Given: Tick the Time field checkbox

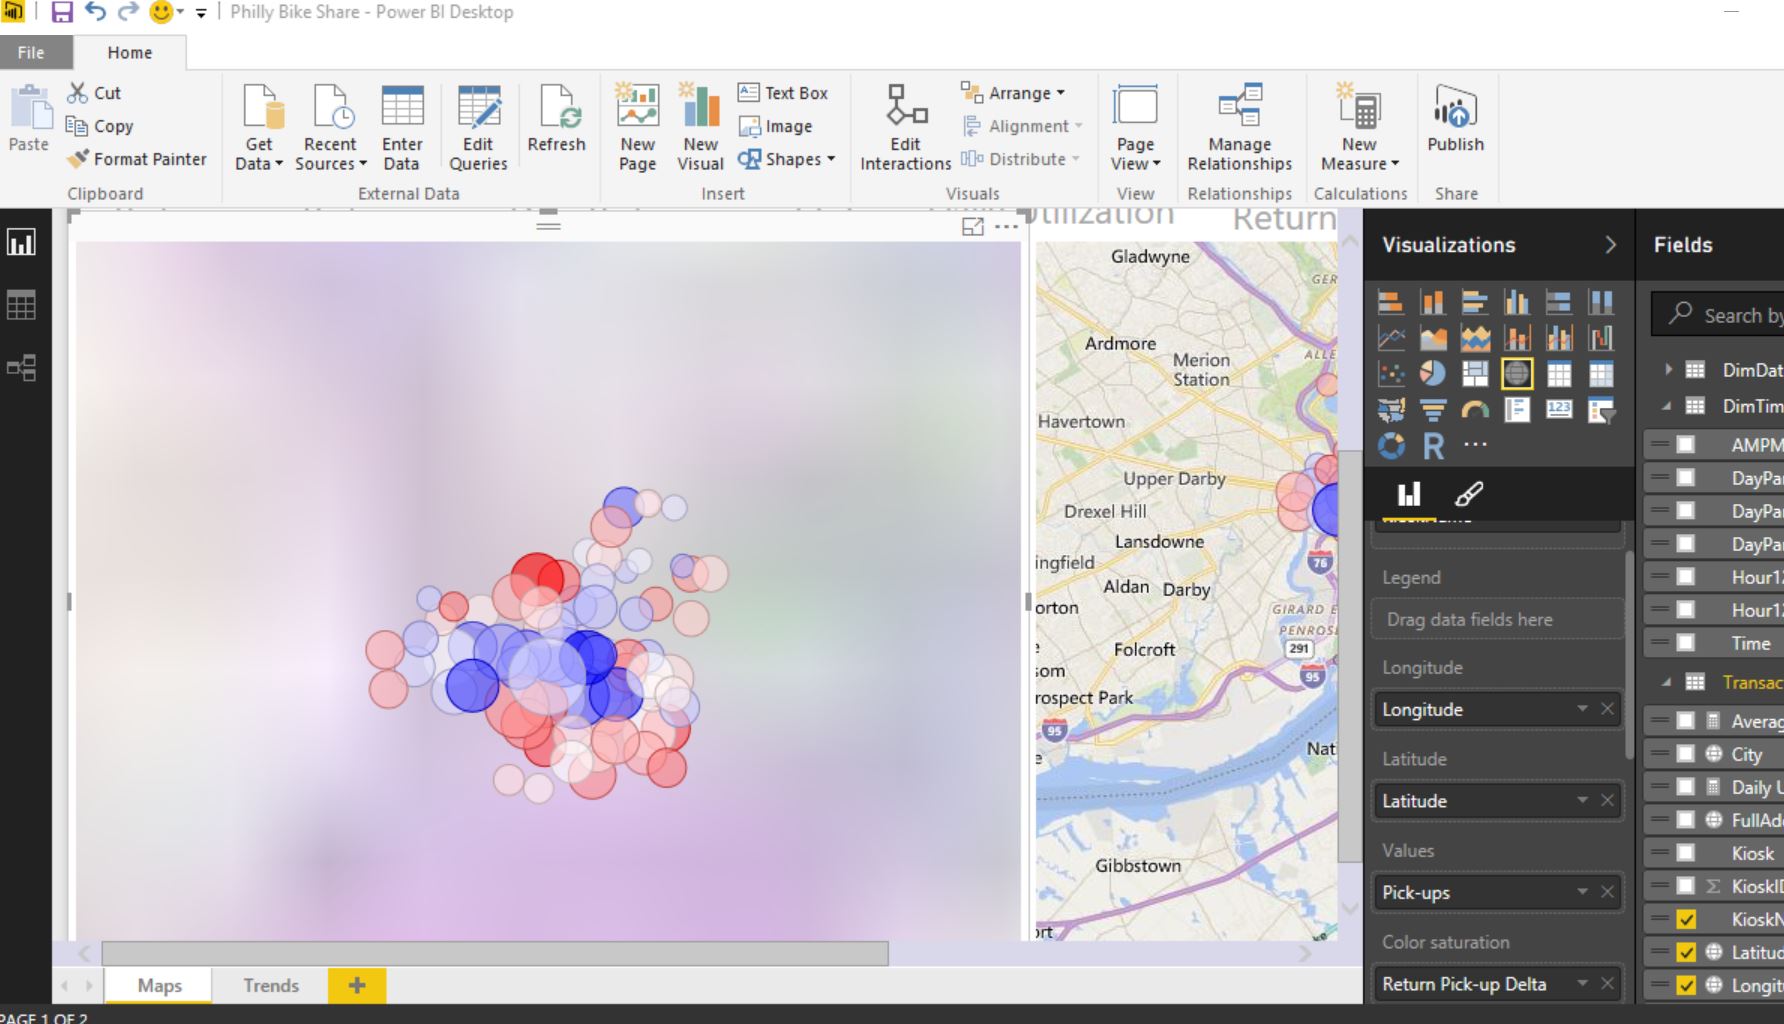Looking at the screenshot, I should click(1686, 643).
